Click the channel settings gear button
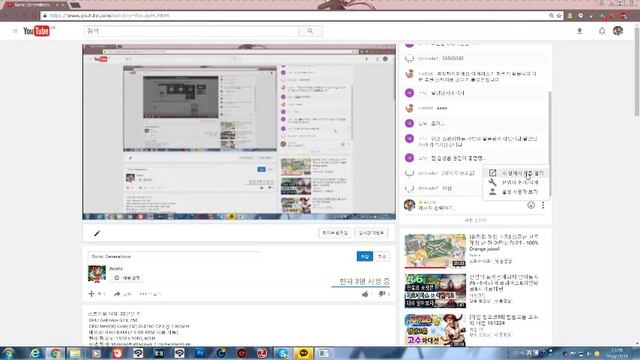Image resolution: width=640 pixels, height=360 pixels. (128, 278)
